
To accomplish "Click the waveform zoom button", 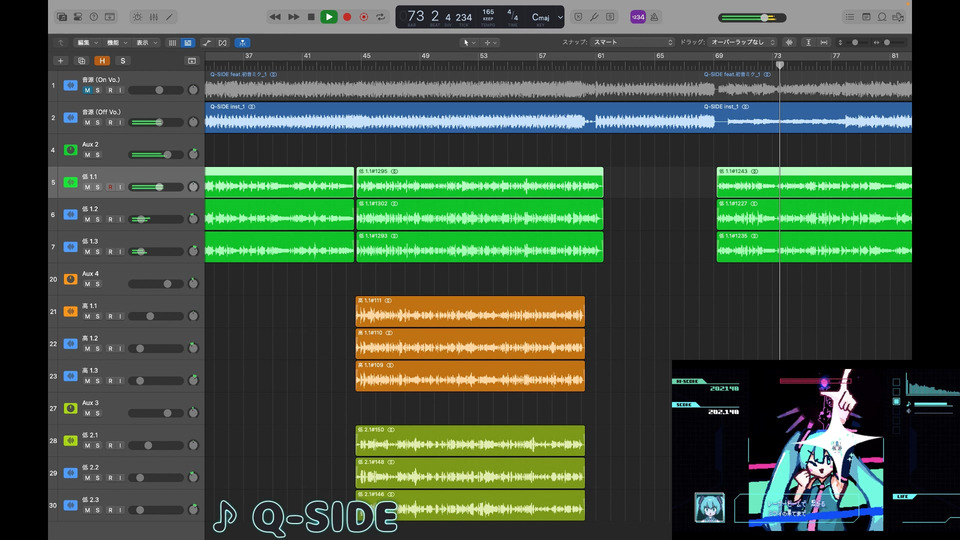I will [x=790, y=43].
